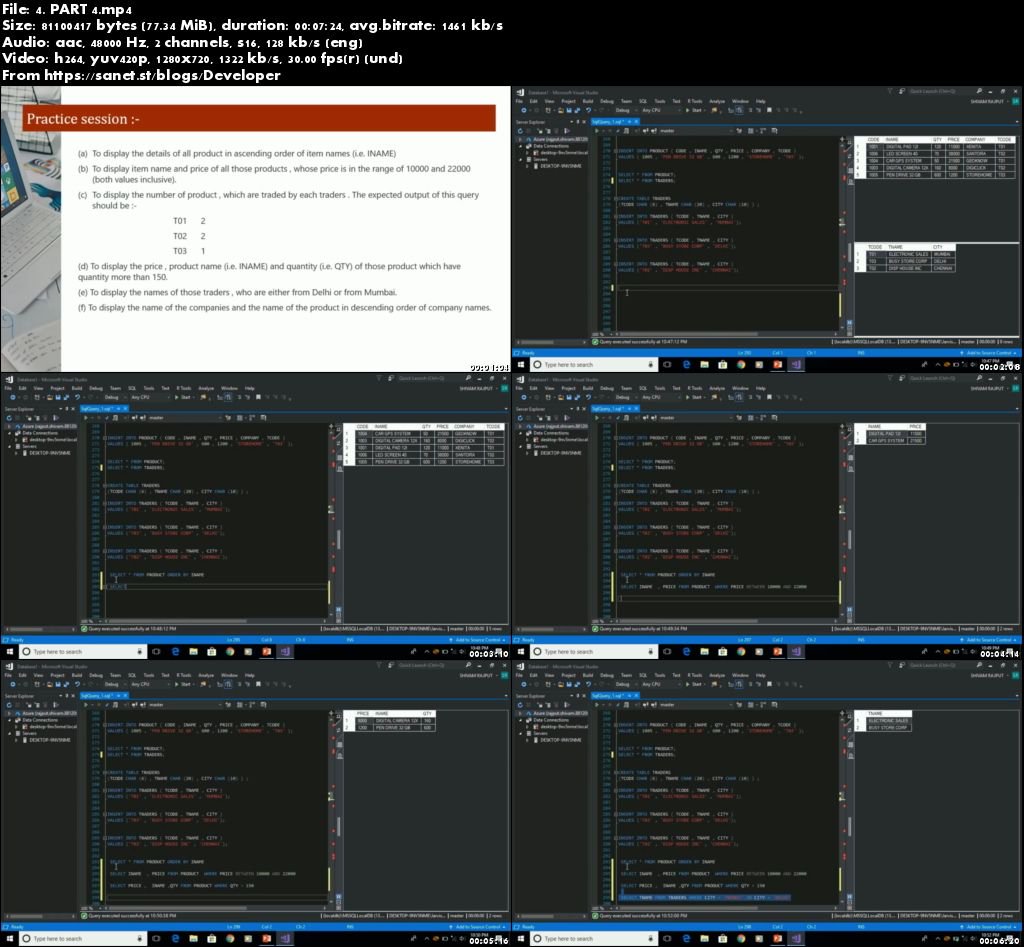Click Windows Start button in 00:02:08 frame

521,364
